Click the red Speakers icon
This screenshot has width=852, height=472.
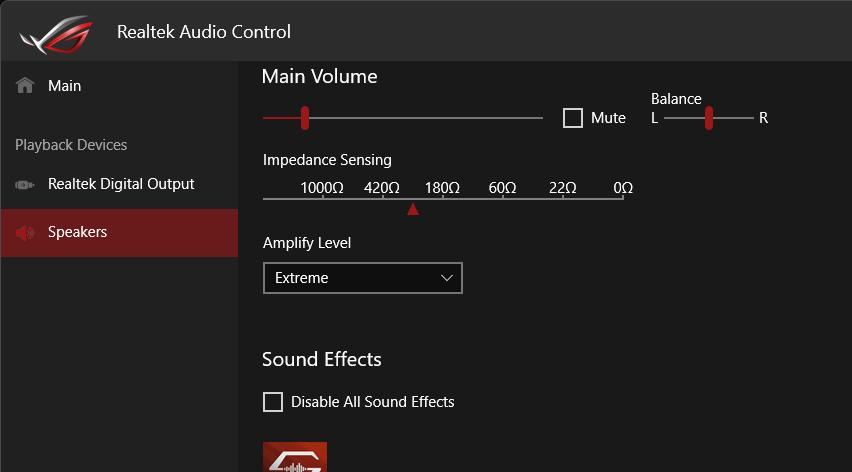pyautogui.click(x=24, y=232)
